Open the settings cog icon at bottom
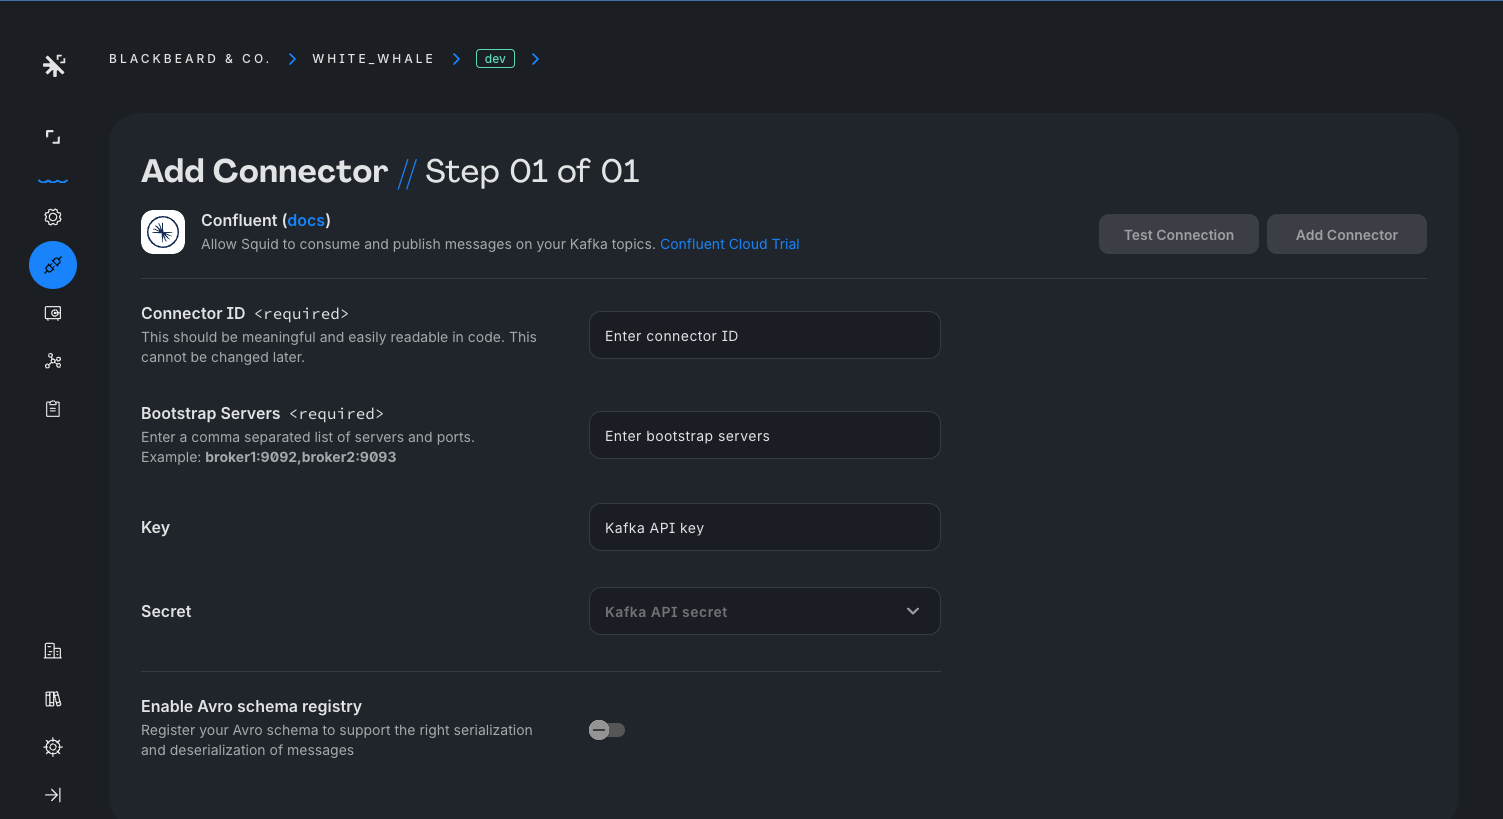Viewport: 1503px width, 819px height. pos(53,747)
